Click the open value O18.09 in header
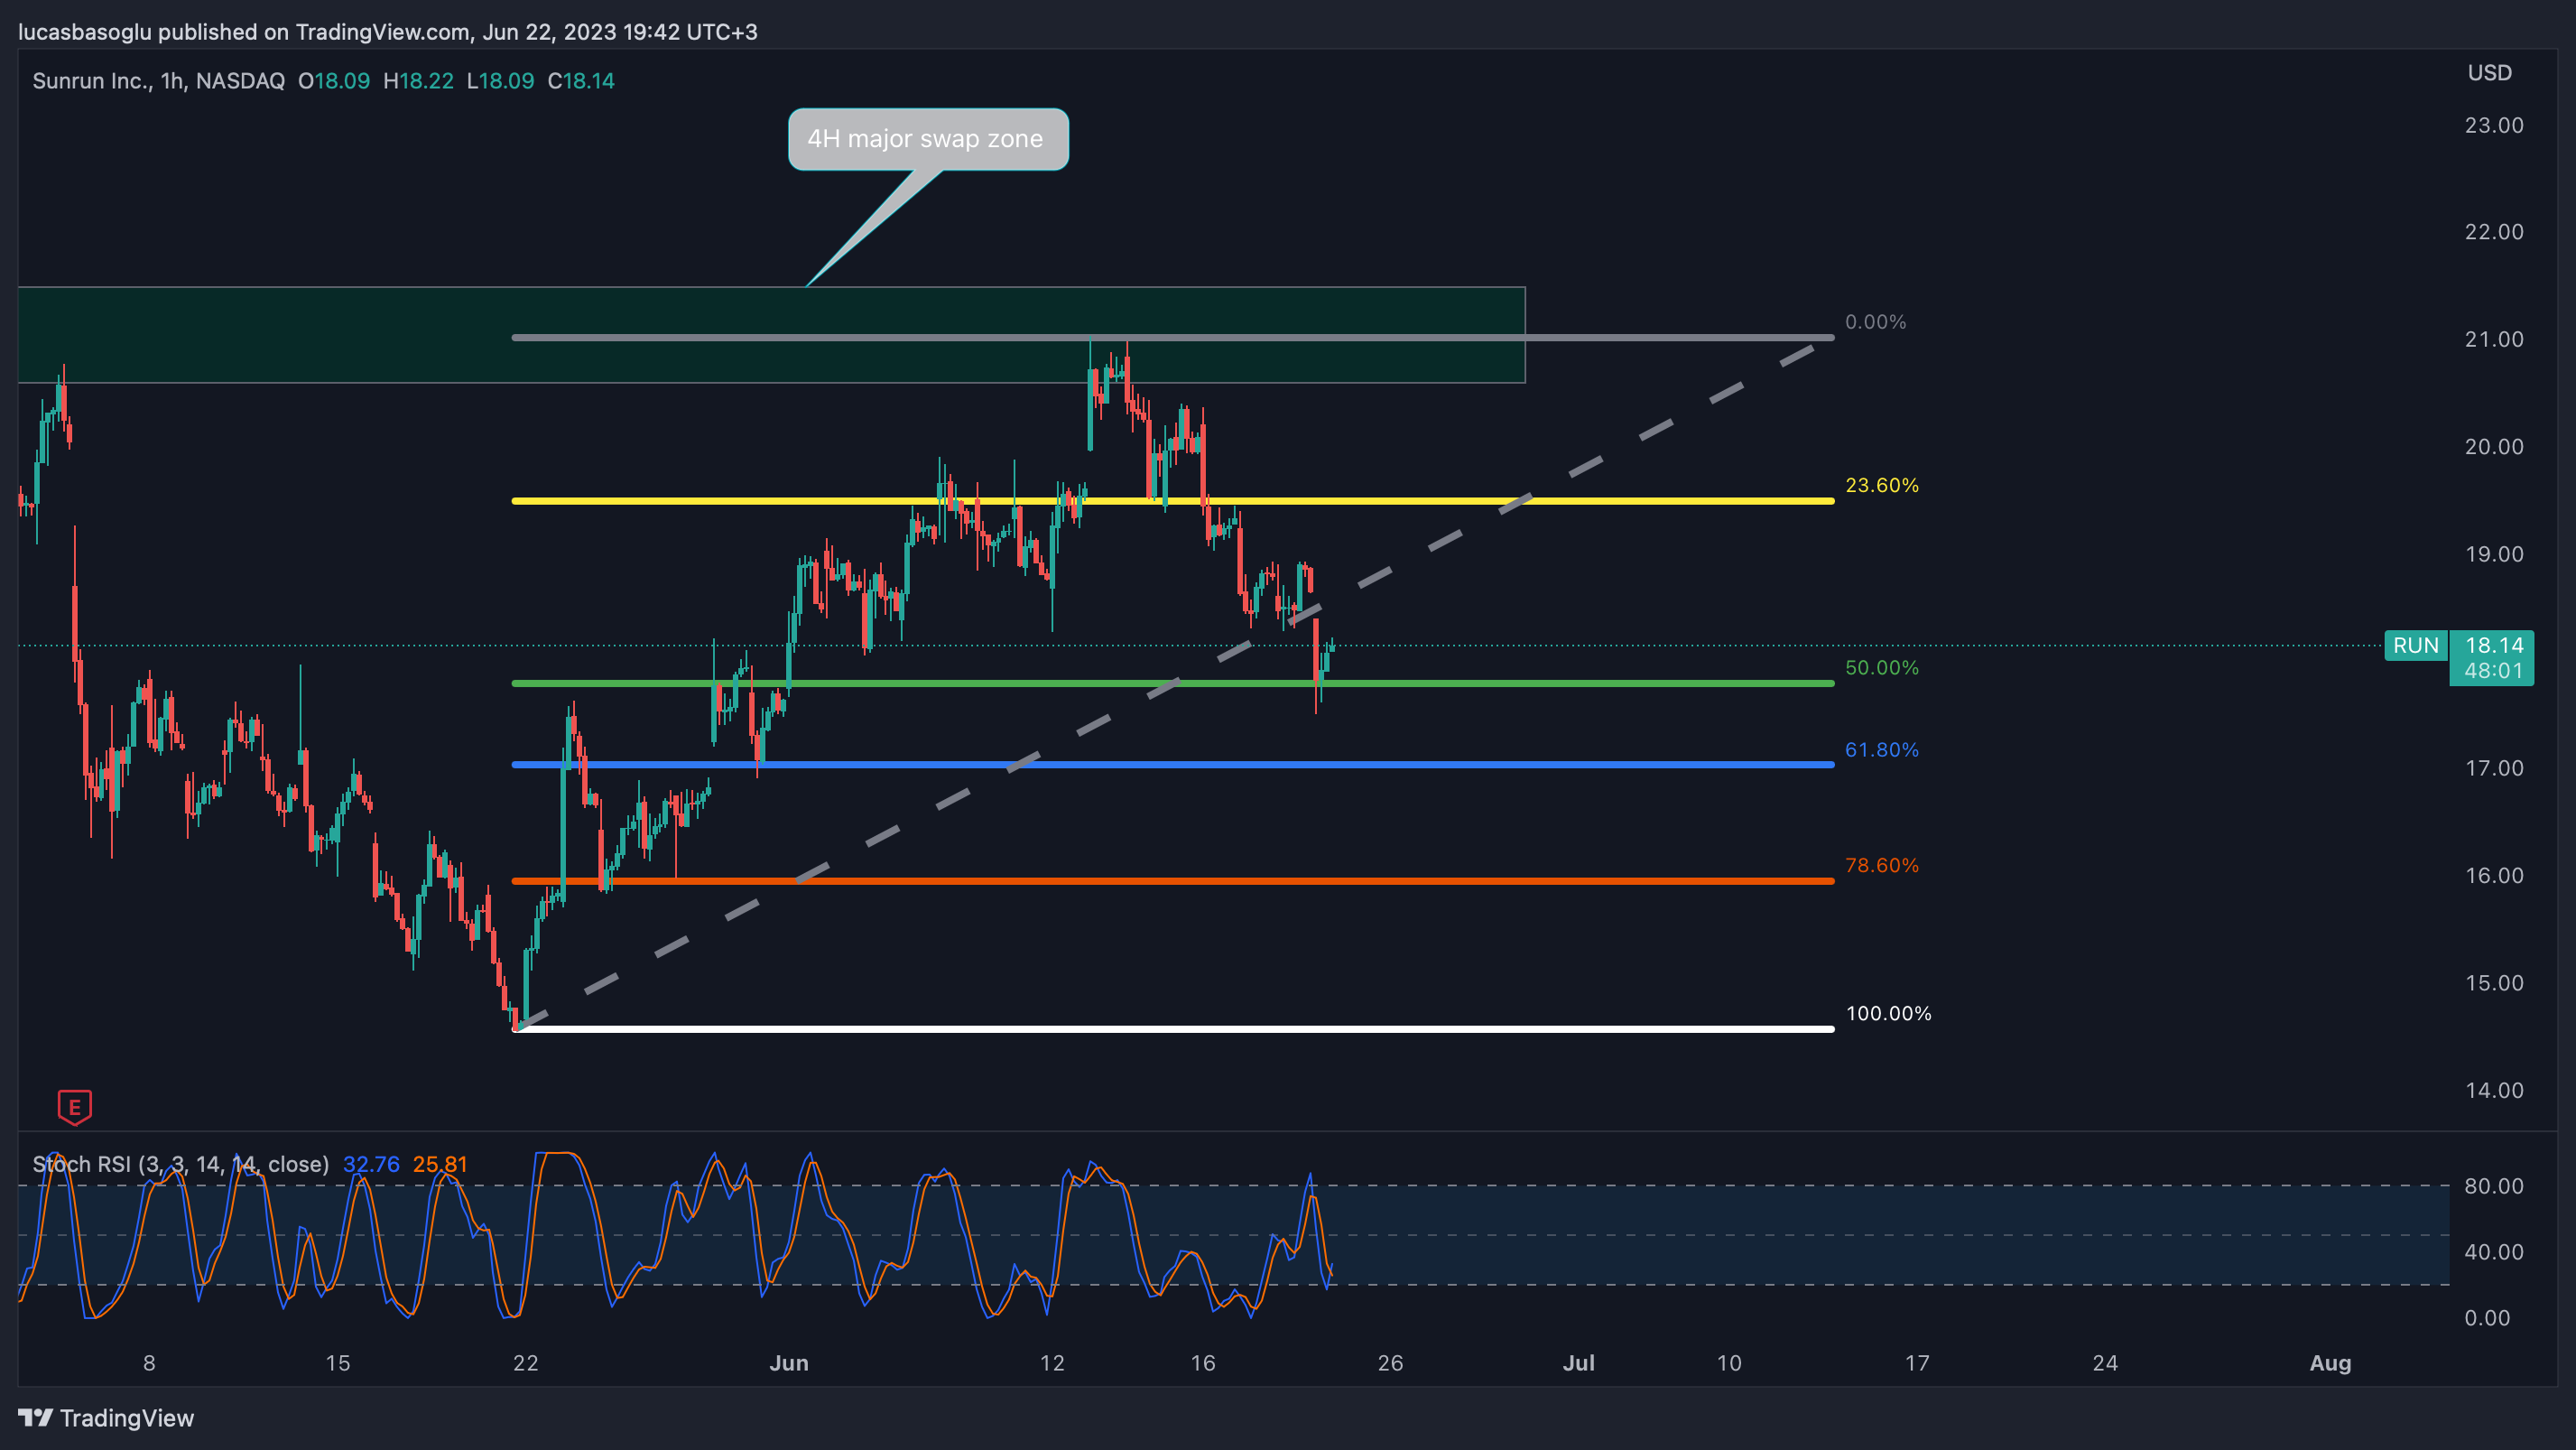This screenshot has height=1450, width=2576. [x=334, y=81]
